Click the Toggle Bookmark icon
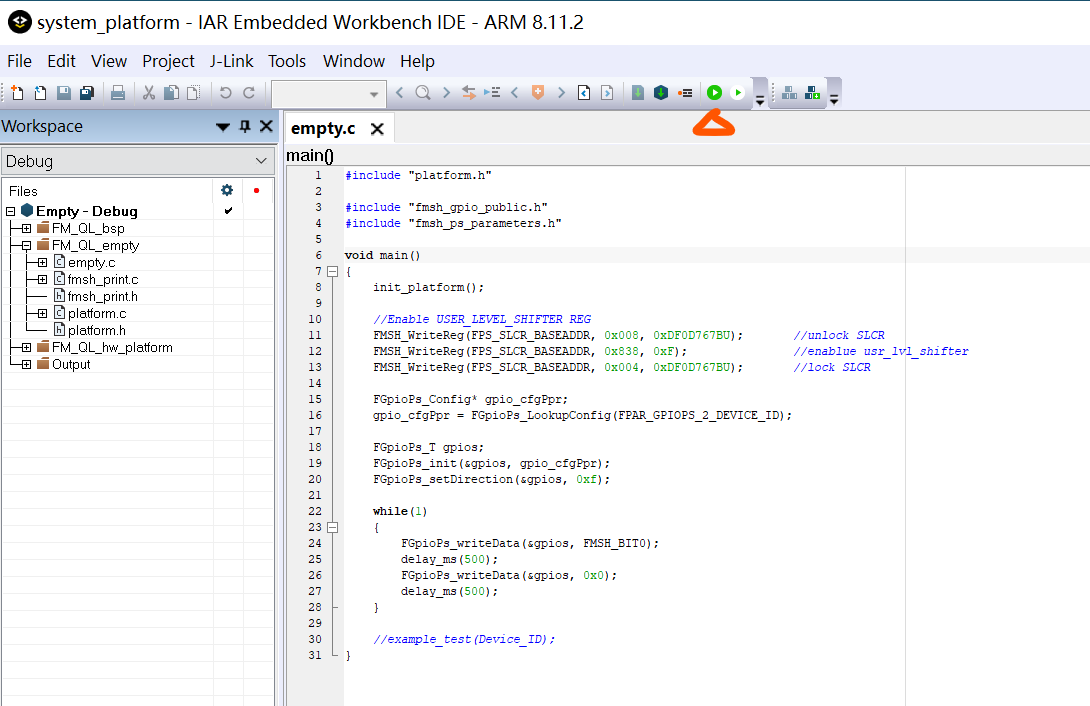 538,93
